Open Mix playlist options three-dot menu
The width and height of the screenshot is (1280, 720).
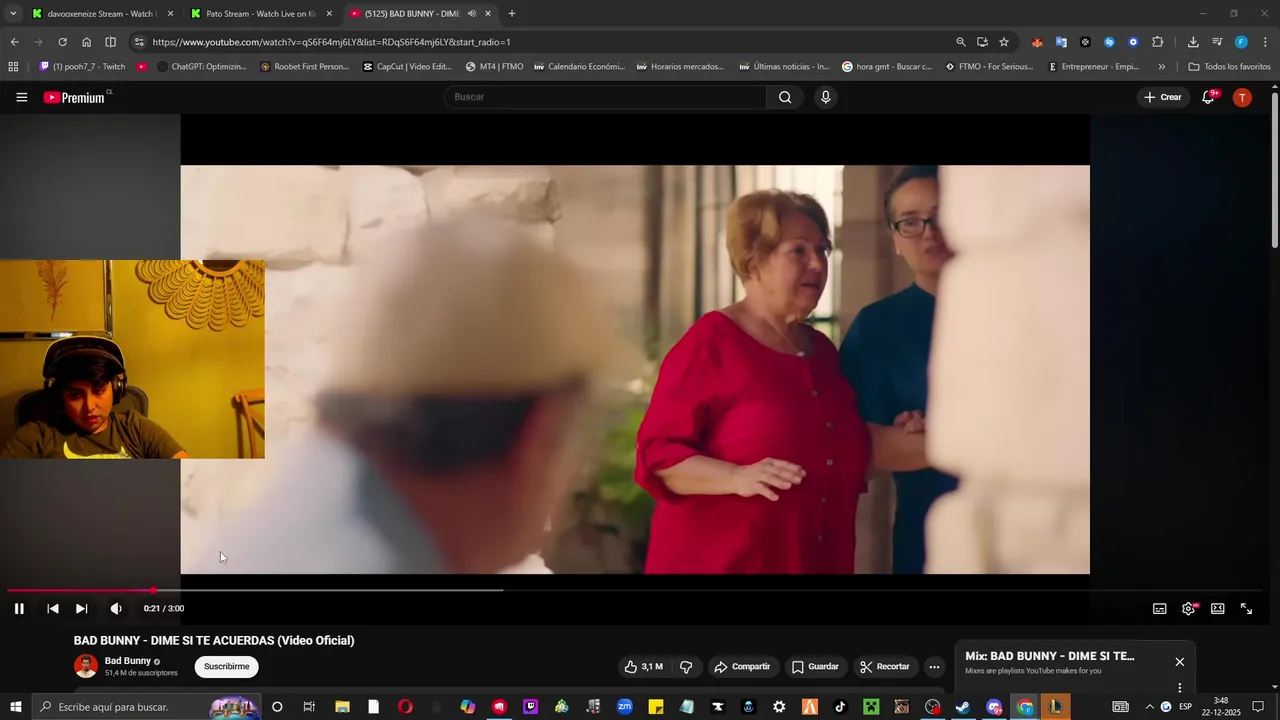(1180, 688)
